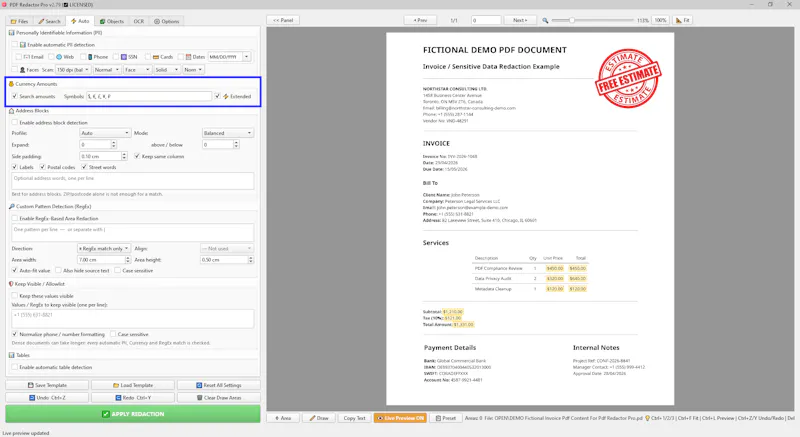Click the blue icon on Undo Ctrl+Z
This screenshot has width=800, height=437.
32,397
